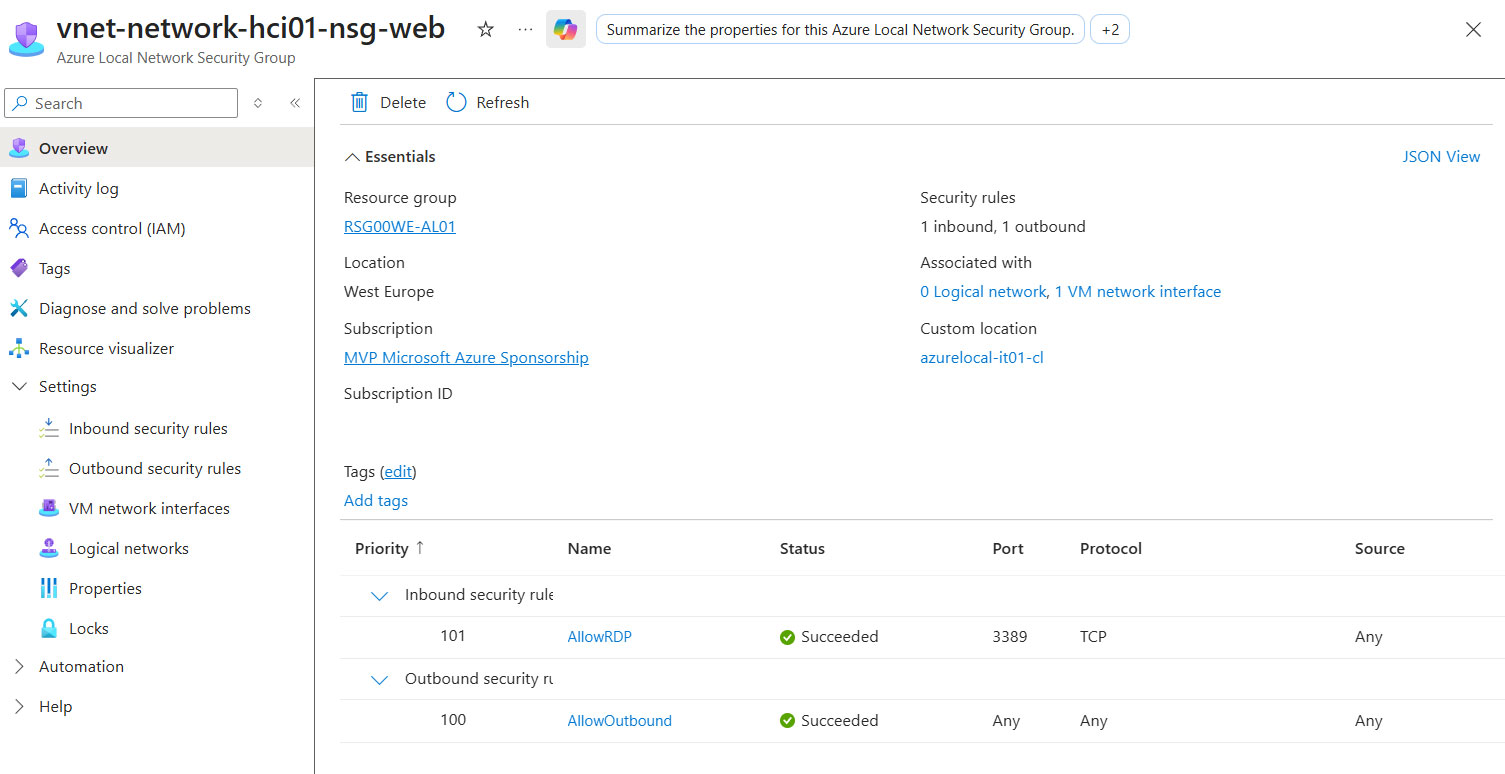Viewport: 1505px width, 774px height.
Task: Click the Access control (IAM) people icon
Action: (19, 228)
